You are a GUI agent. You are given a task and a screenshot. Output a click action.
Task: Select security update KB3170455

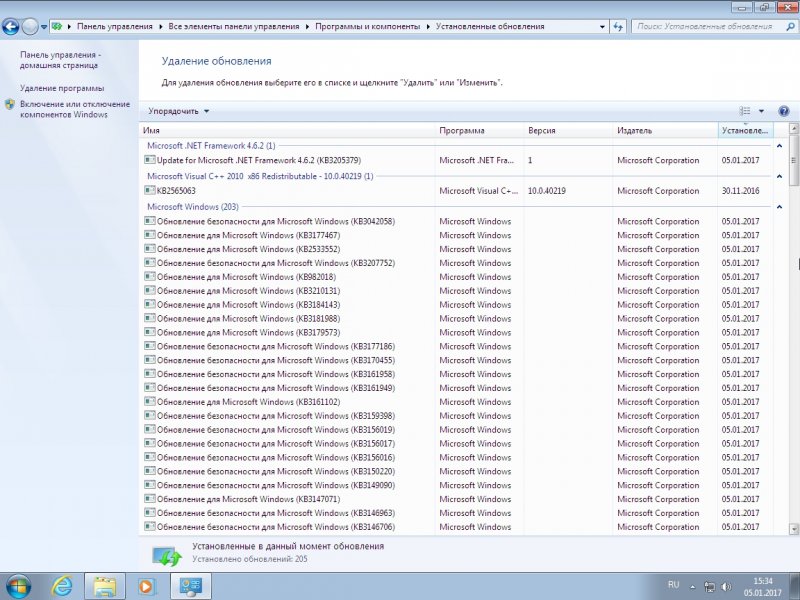pos(457,360)
